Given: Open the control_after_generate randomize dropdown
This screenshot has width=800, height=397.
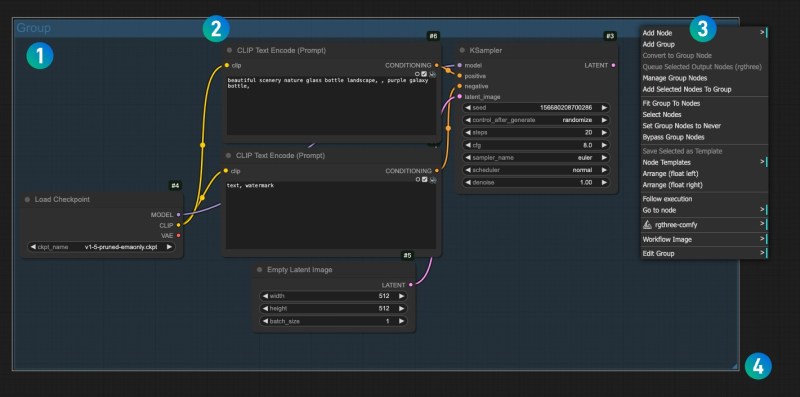Looking at the screenshot, I should [536, 120].
